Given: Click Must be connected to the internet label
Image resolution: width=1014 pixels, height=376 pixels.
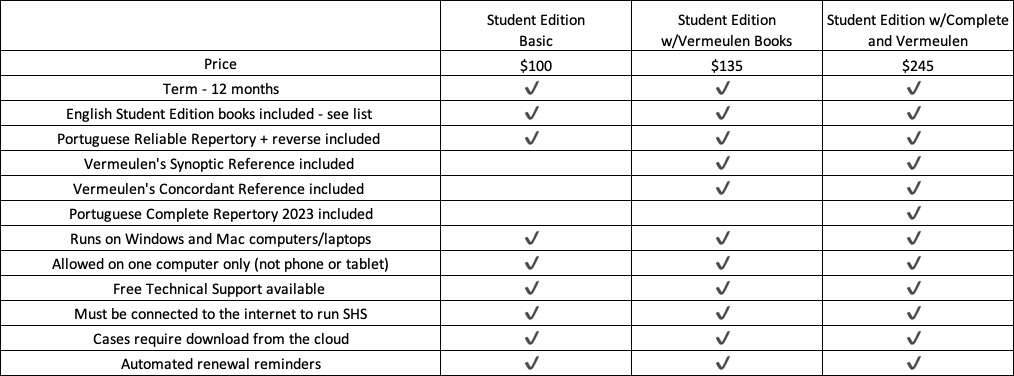Looking at the screenshot, I should (x=221, y=314).
